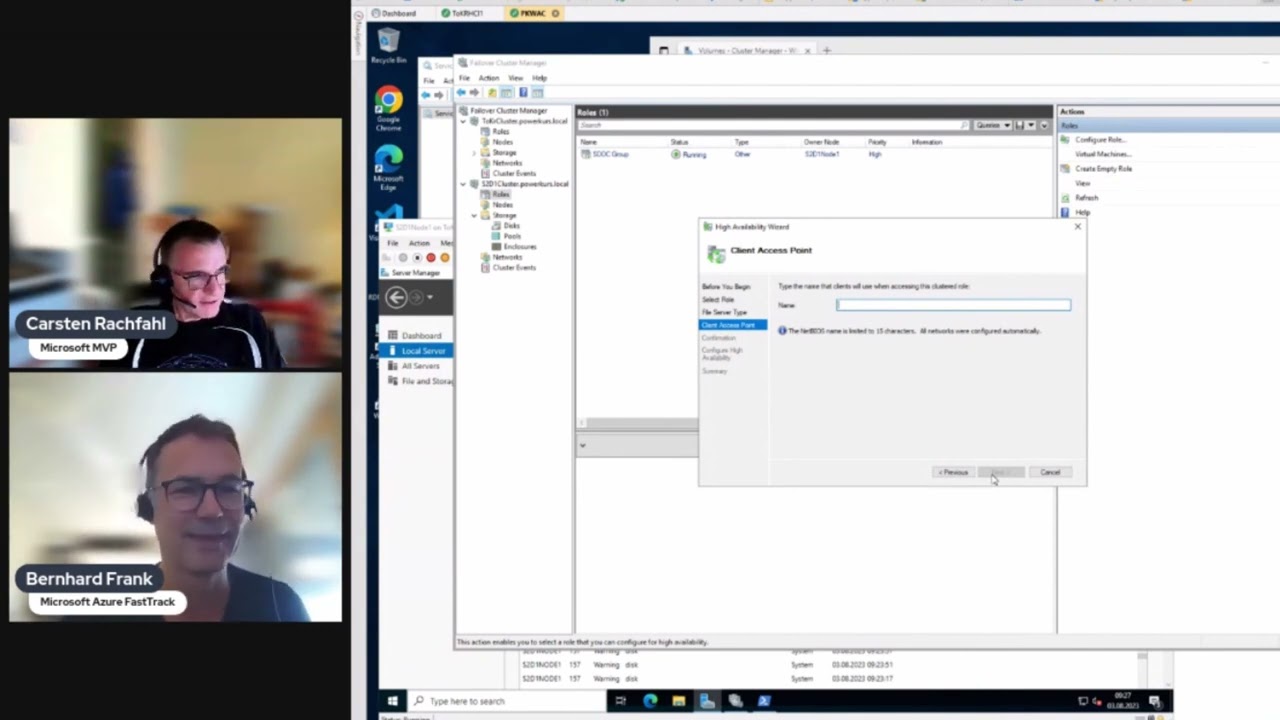The height and width of the screenshot is (720, 1280).
Task: Click the save query icon
Action: [x=1019, y=125]
